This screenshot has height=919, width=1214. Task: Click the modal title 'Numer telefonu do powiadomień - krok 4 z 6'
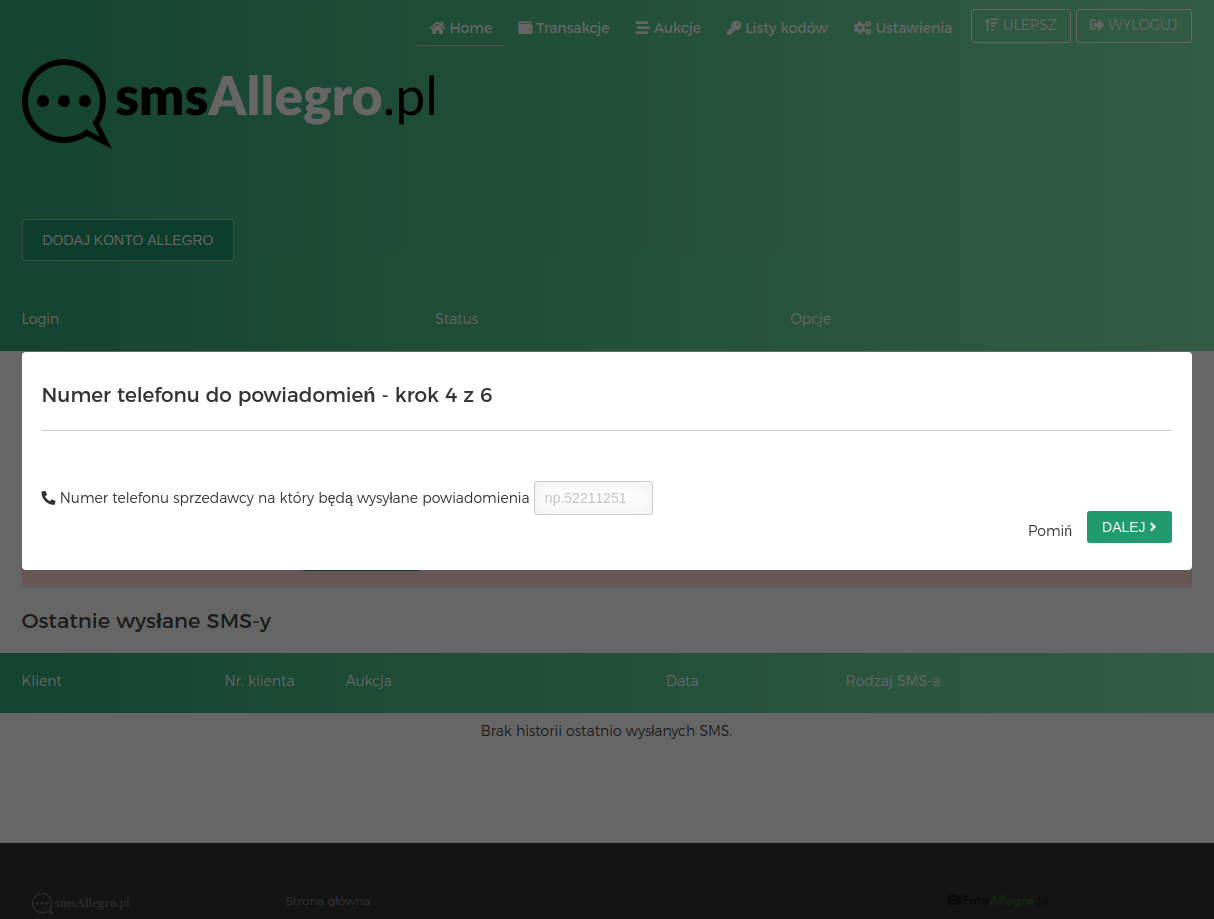click(267, 395)
